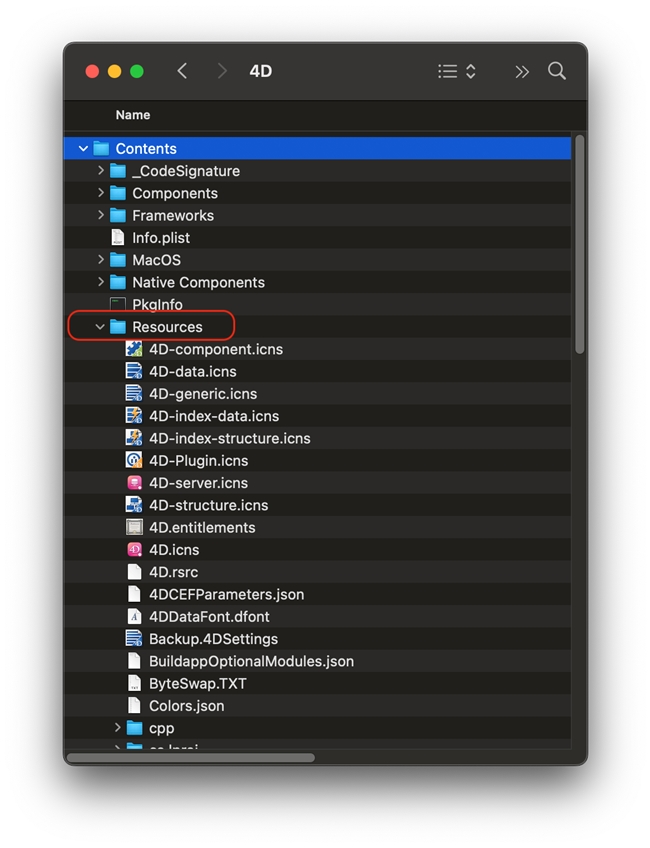Screen dimensions: 650x848
Task: Click the 4D-index-data.icns icon
Action: [x=134, y=416]
